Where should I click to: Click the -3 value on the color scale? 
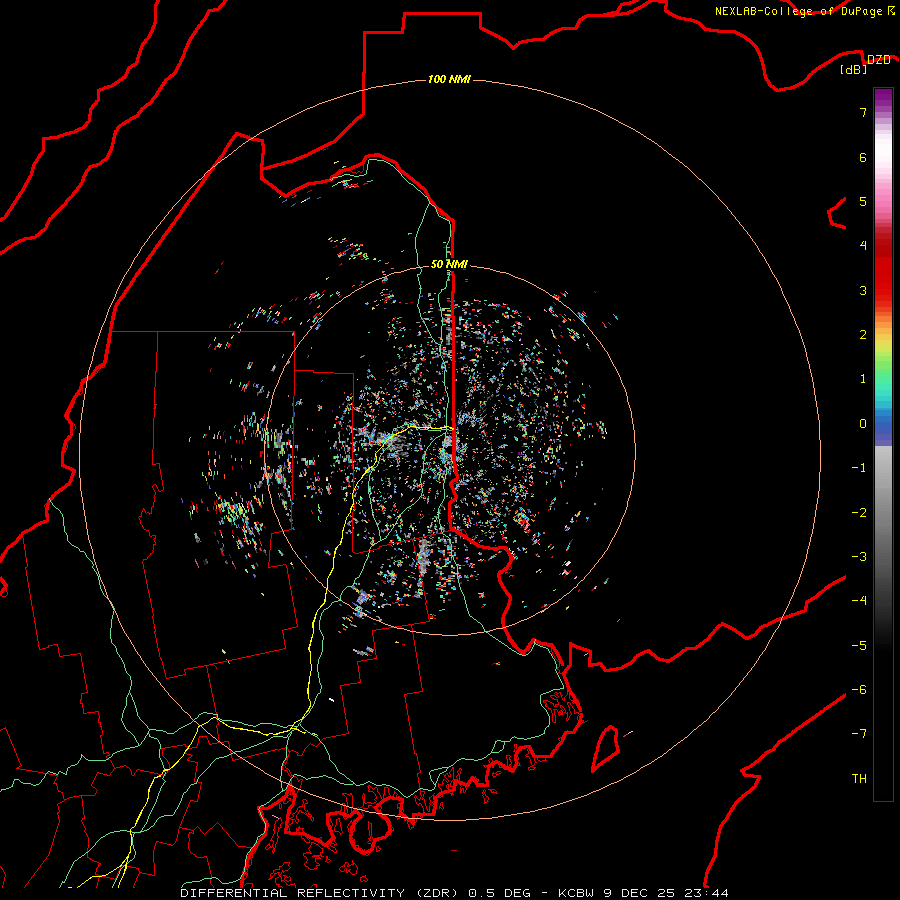coord(859,557)
